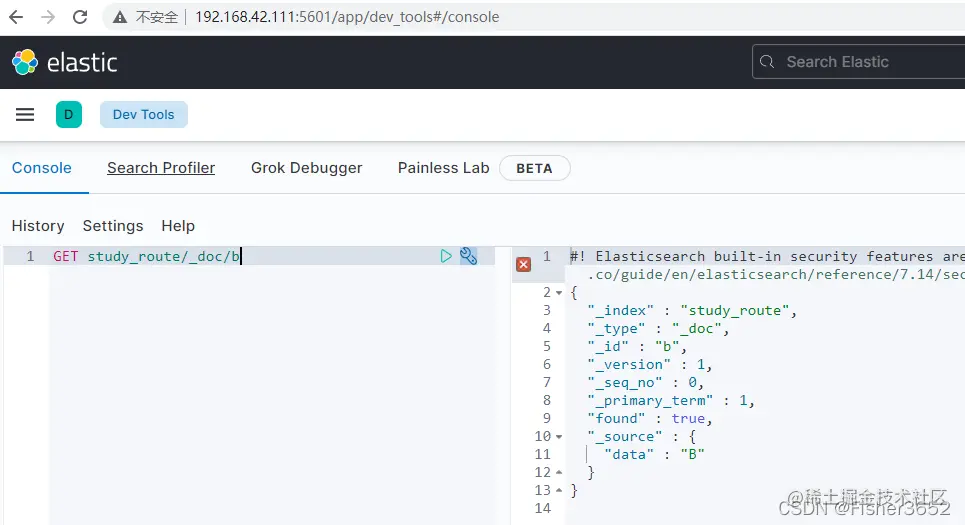Open the Grok Debugger tab
965x525 pixels.
tap(306, 168)
